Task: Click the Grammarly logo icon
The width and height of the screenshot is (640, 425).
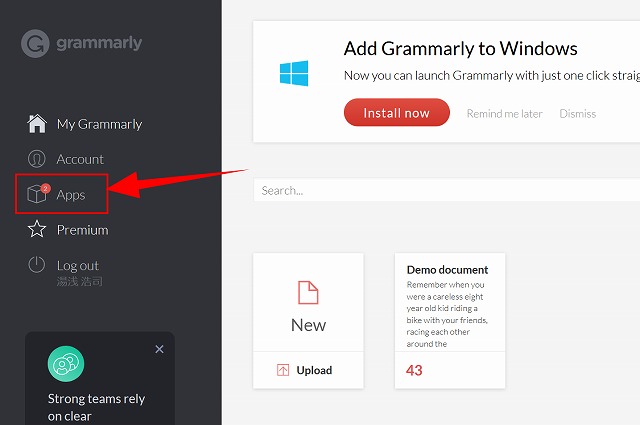Action: pyautogui.click(x=35, y=43)
